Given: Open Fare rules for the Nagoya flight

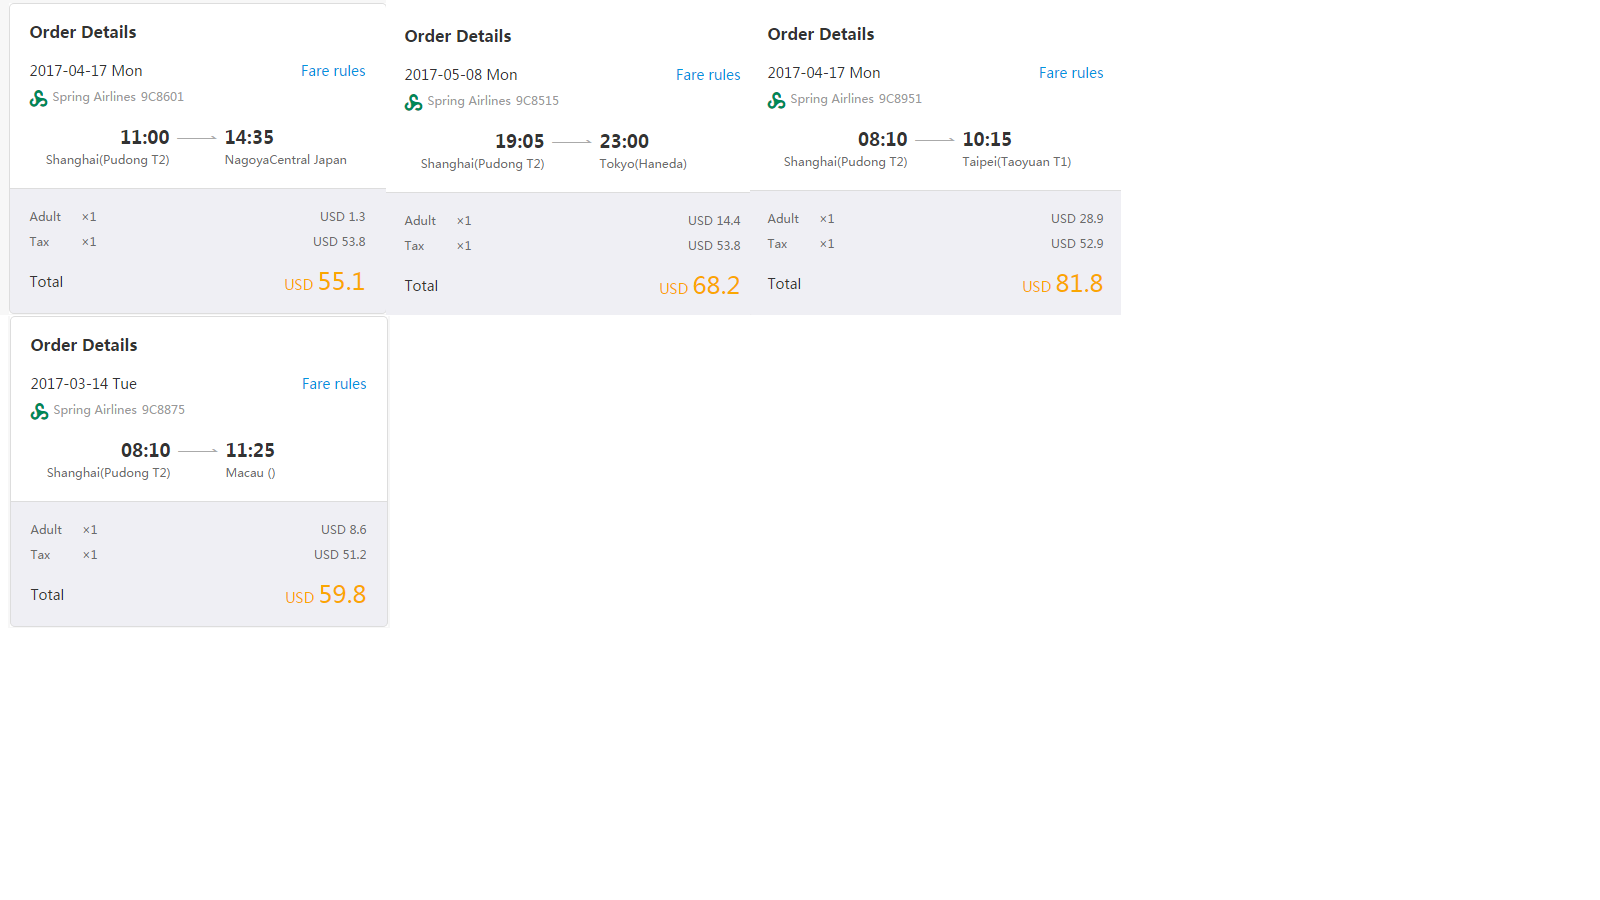Looking at the screenshot, I should pyautogui.click(x=333, y=71).
